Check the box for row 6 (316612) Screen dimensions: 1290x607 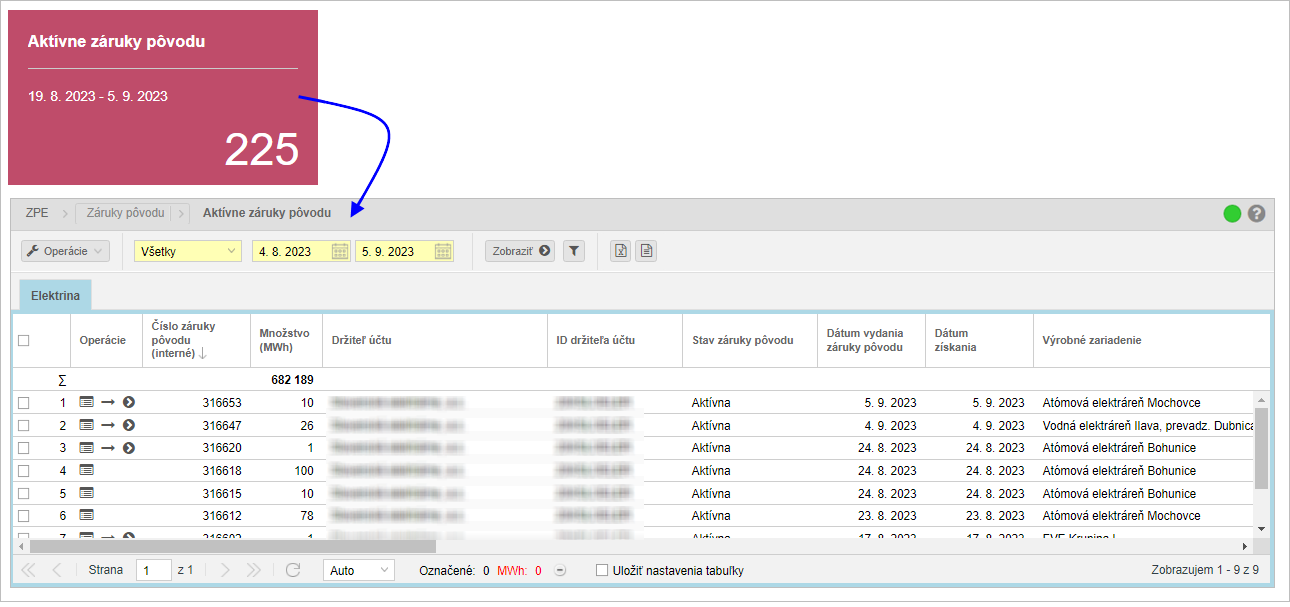click(x=24, y=516)
